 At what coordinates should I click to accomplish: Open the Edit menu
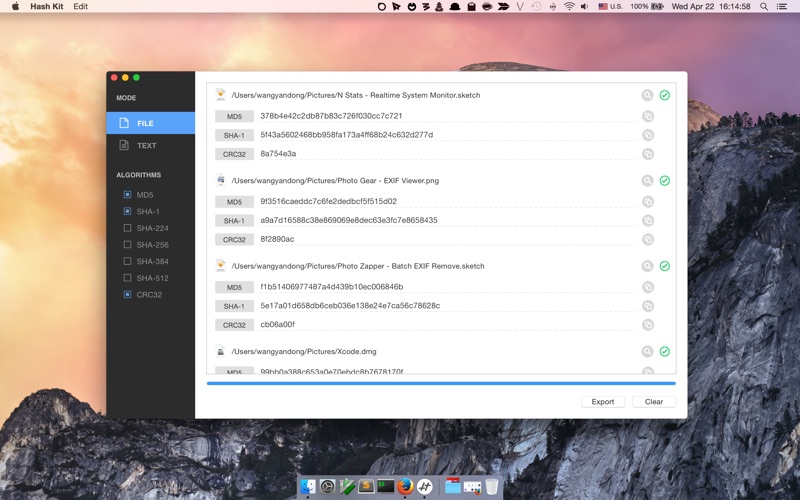click(81, 7)
